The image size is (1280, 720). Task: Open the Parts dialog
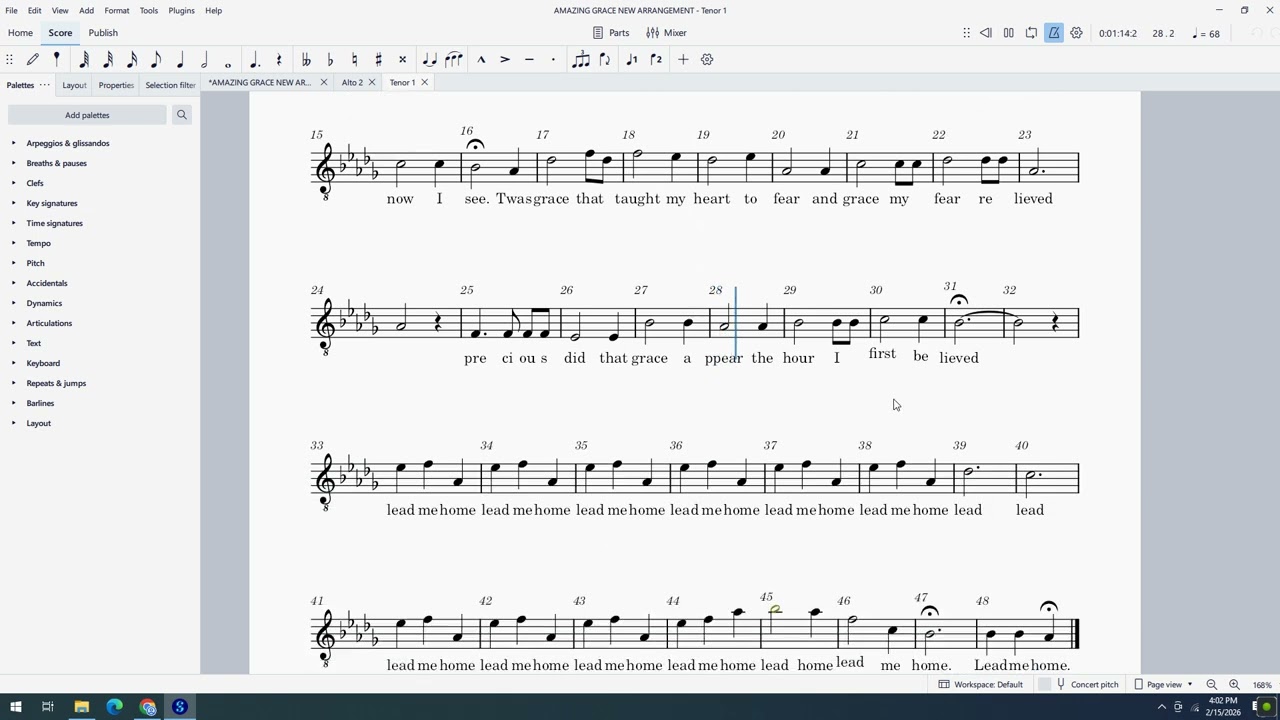pyautogui.click(x=611, y=33)
